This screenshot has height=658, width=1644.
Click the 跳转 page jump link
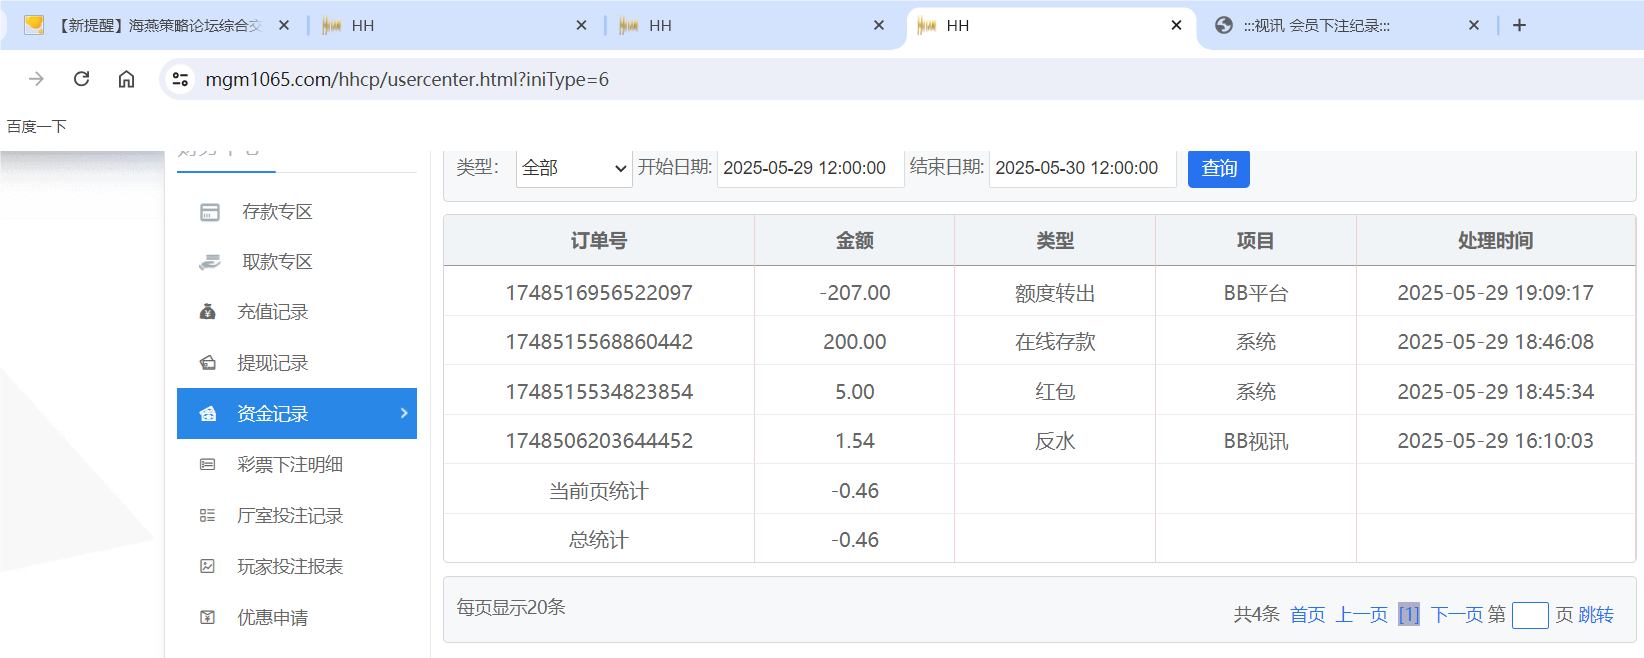(x=1596, y=615)
